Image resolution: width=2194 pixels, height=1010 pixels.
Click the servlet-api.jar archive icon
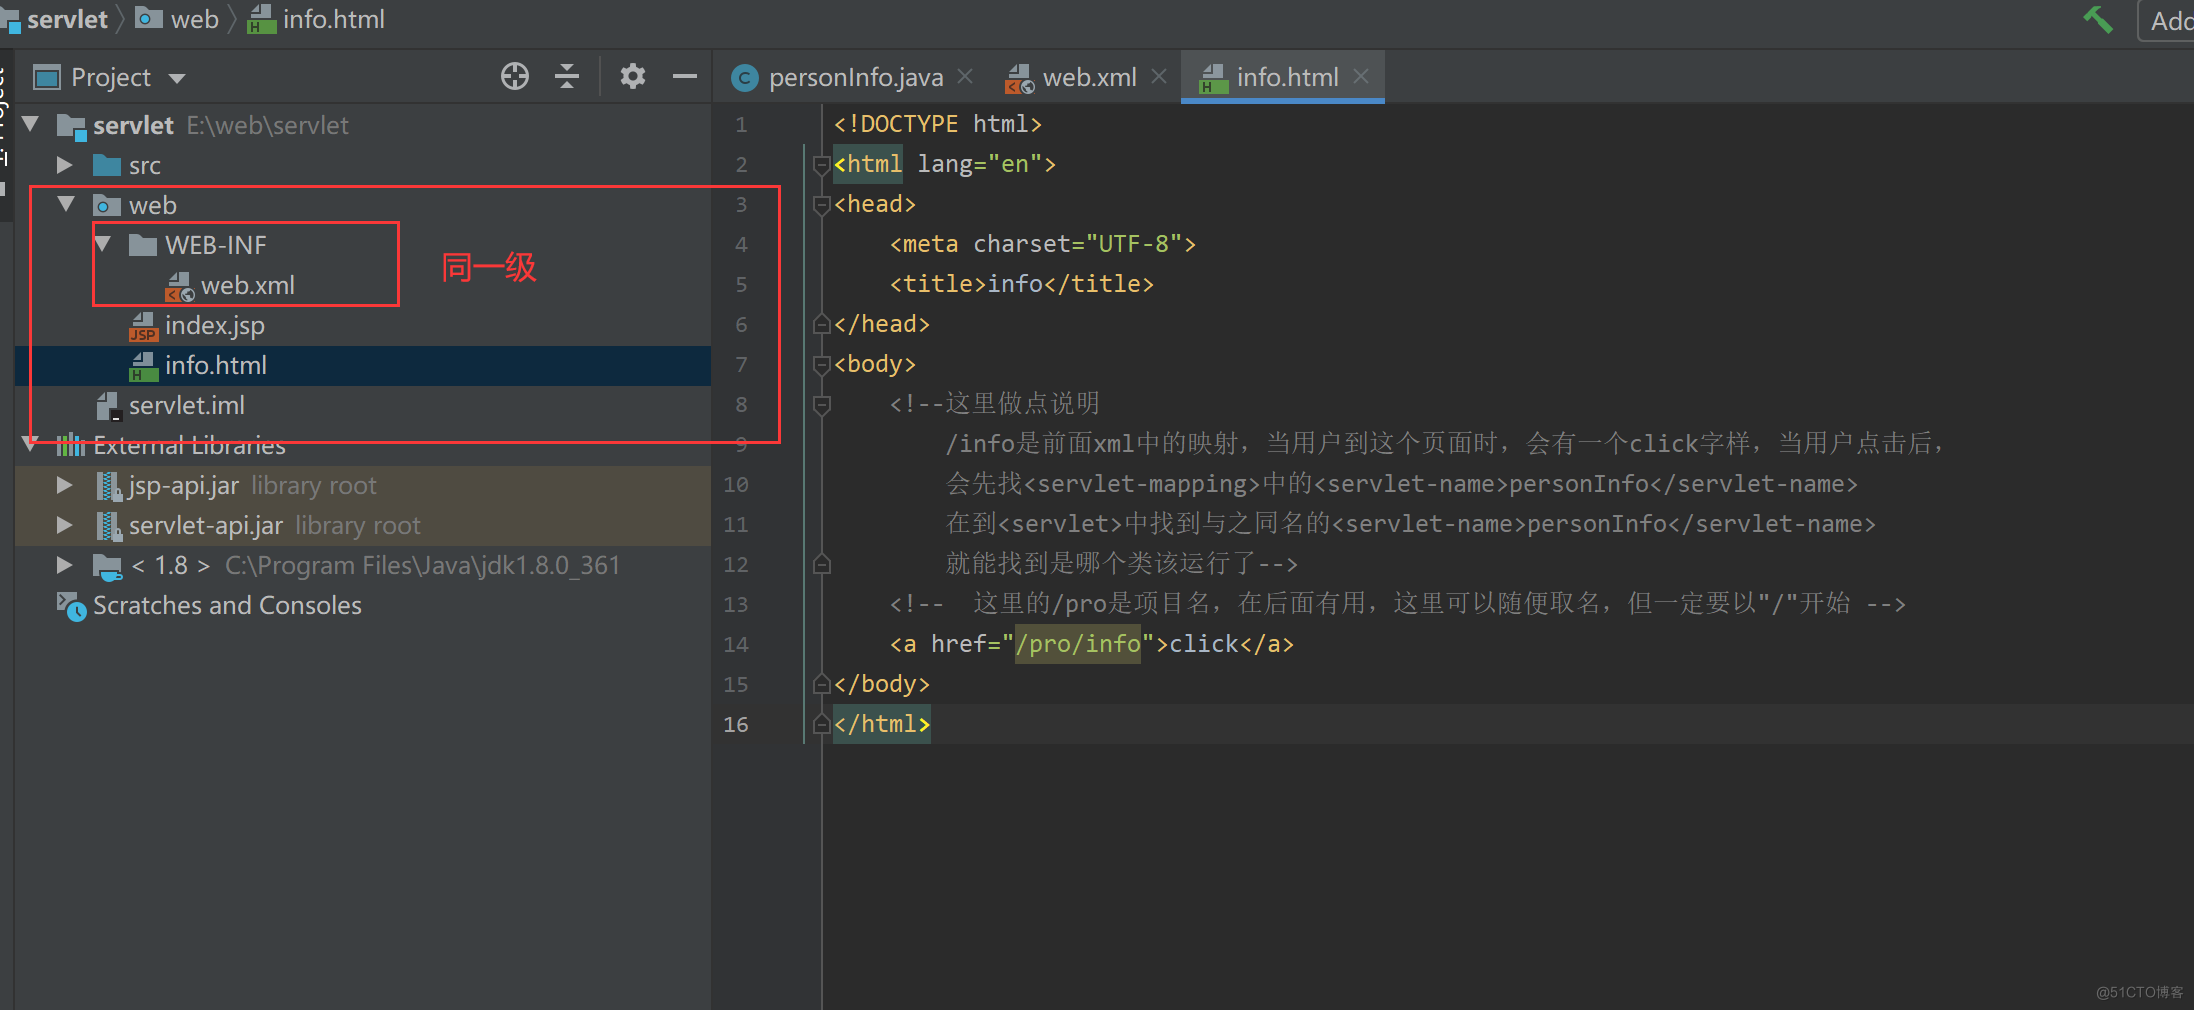pos(109,526)
